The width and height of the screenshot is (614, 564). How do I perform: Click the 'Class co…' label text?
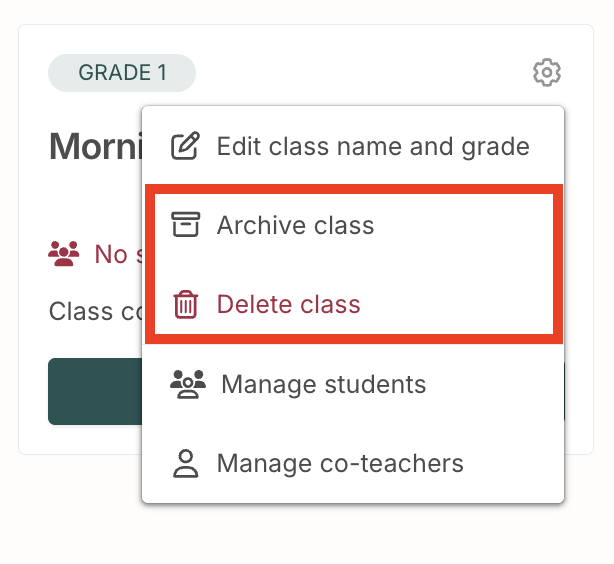(95, 312)
